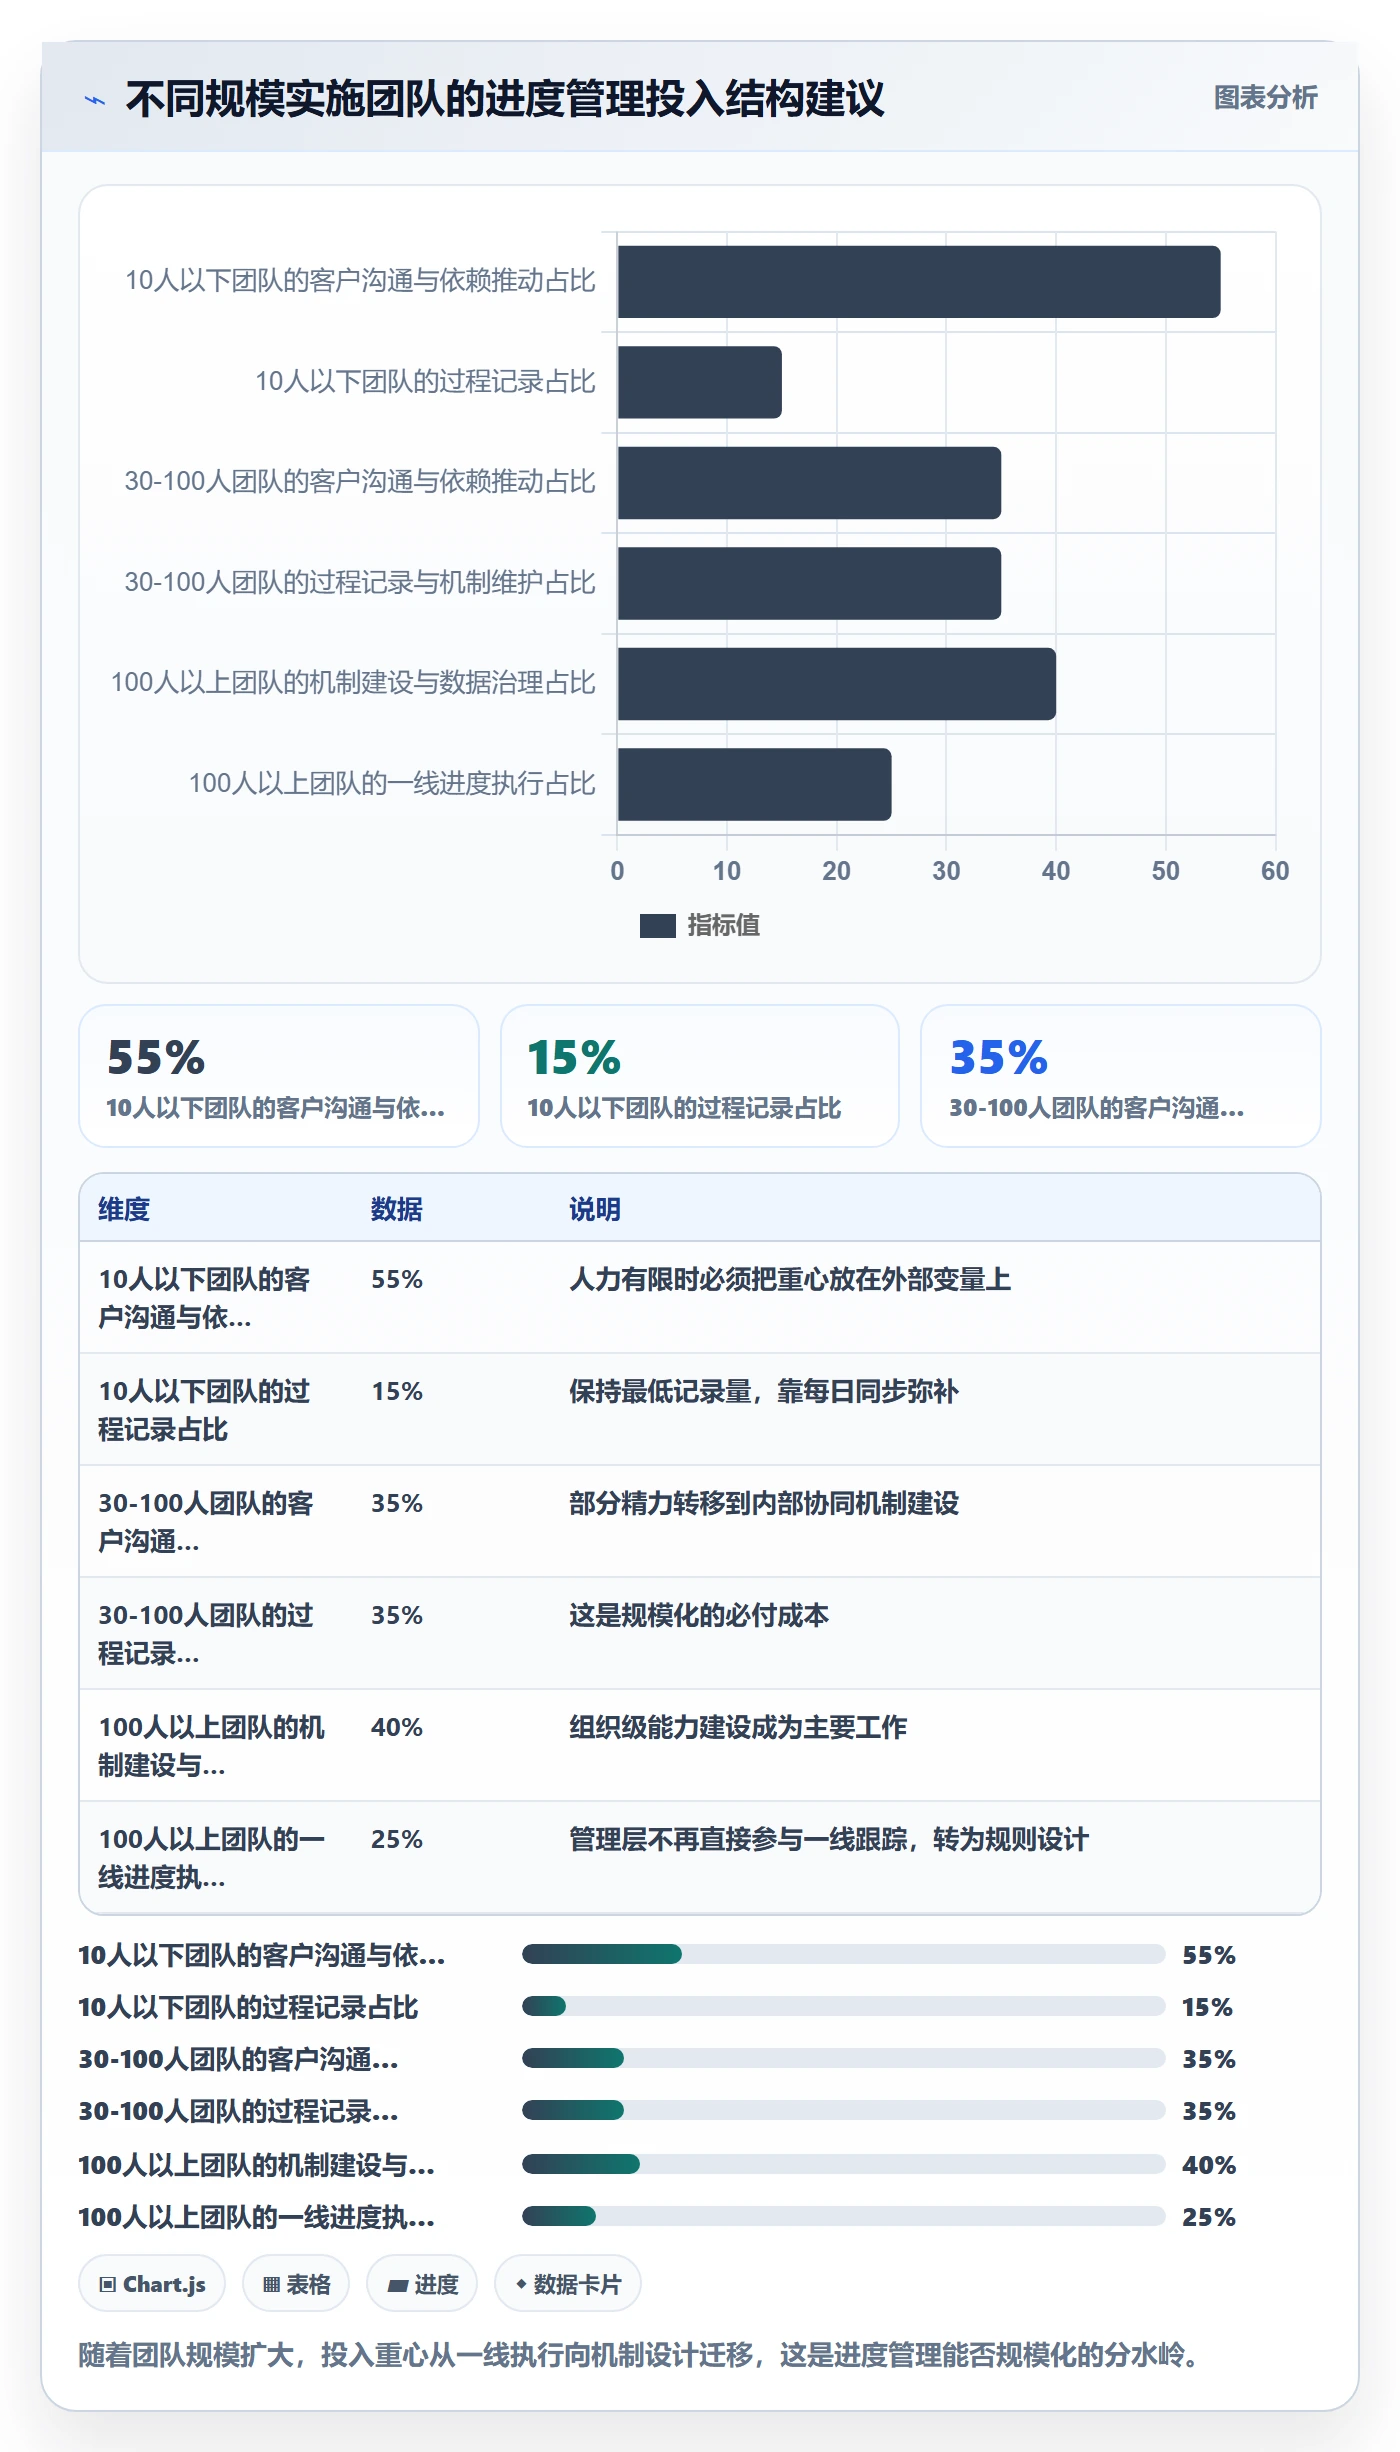Click the 25% value in the table's 数据 column

point(397,1839)
